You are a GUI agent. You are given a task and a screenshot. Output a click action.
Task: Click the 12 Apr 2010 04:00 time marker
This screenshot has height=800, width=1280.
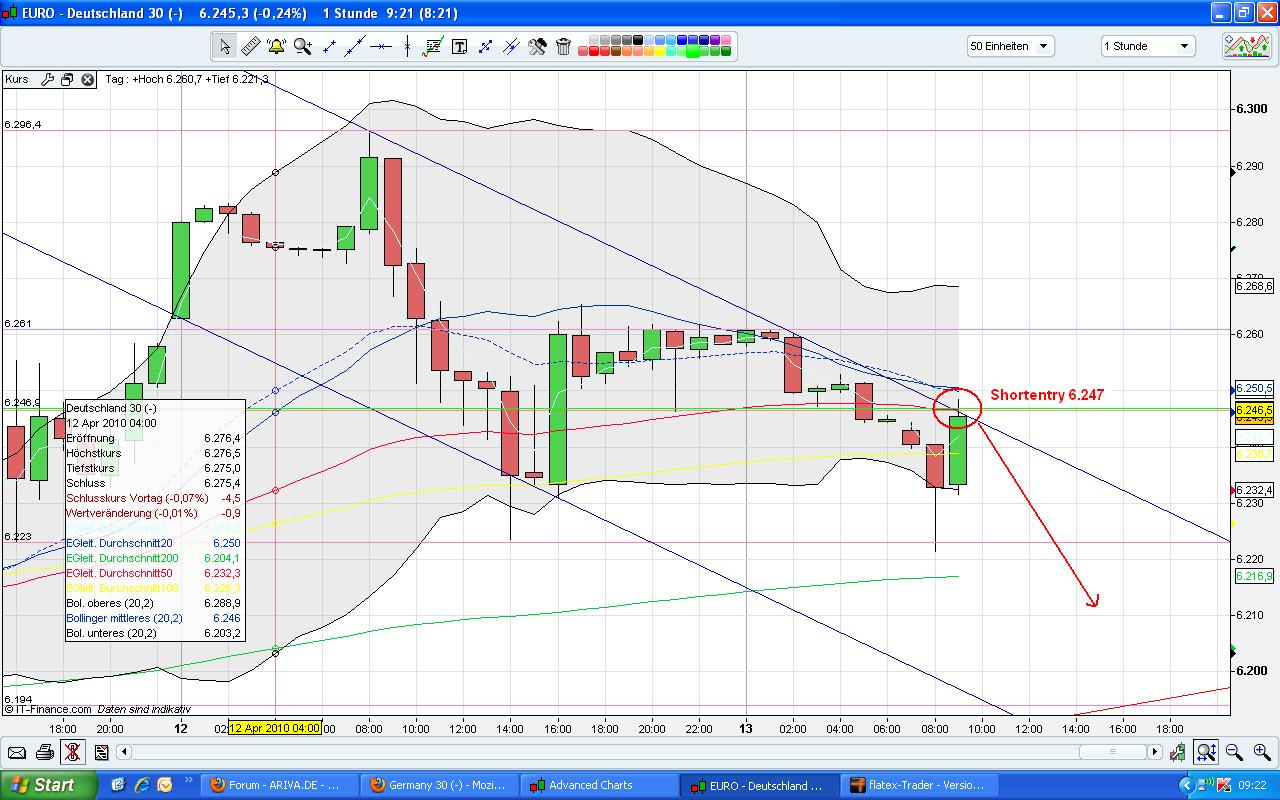tap(275, 728)
